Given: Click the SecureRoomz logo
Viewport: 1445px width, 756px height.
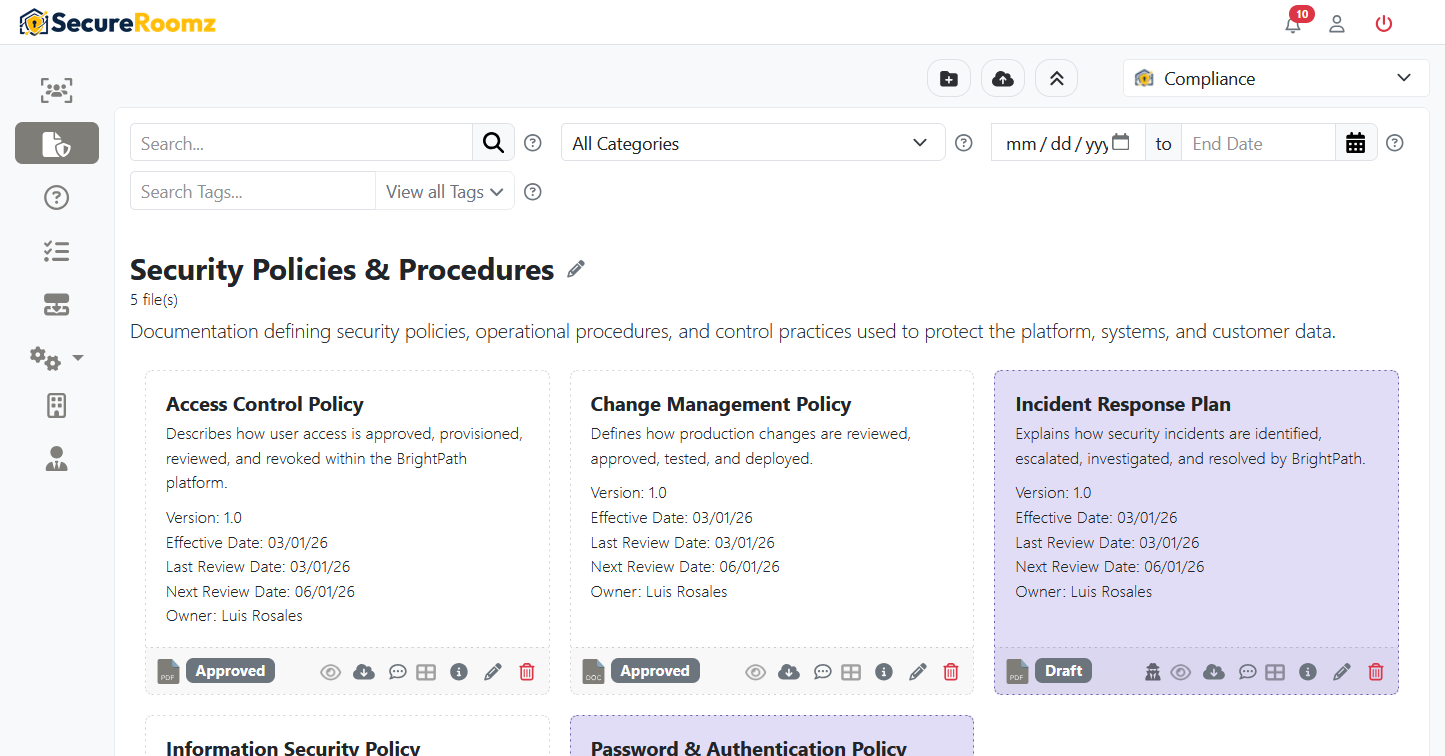Looking at the screenshot, I should (x=118, y=22).
